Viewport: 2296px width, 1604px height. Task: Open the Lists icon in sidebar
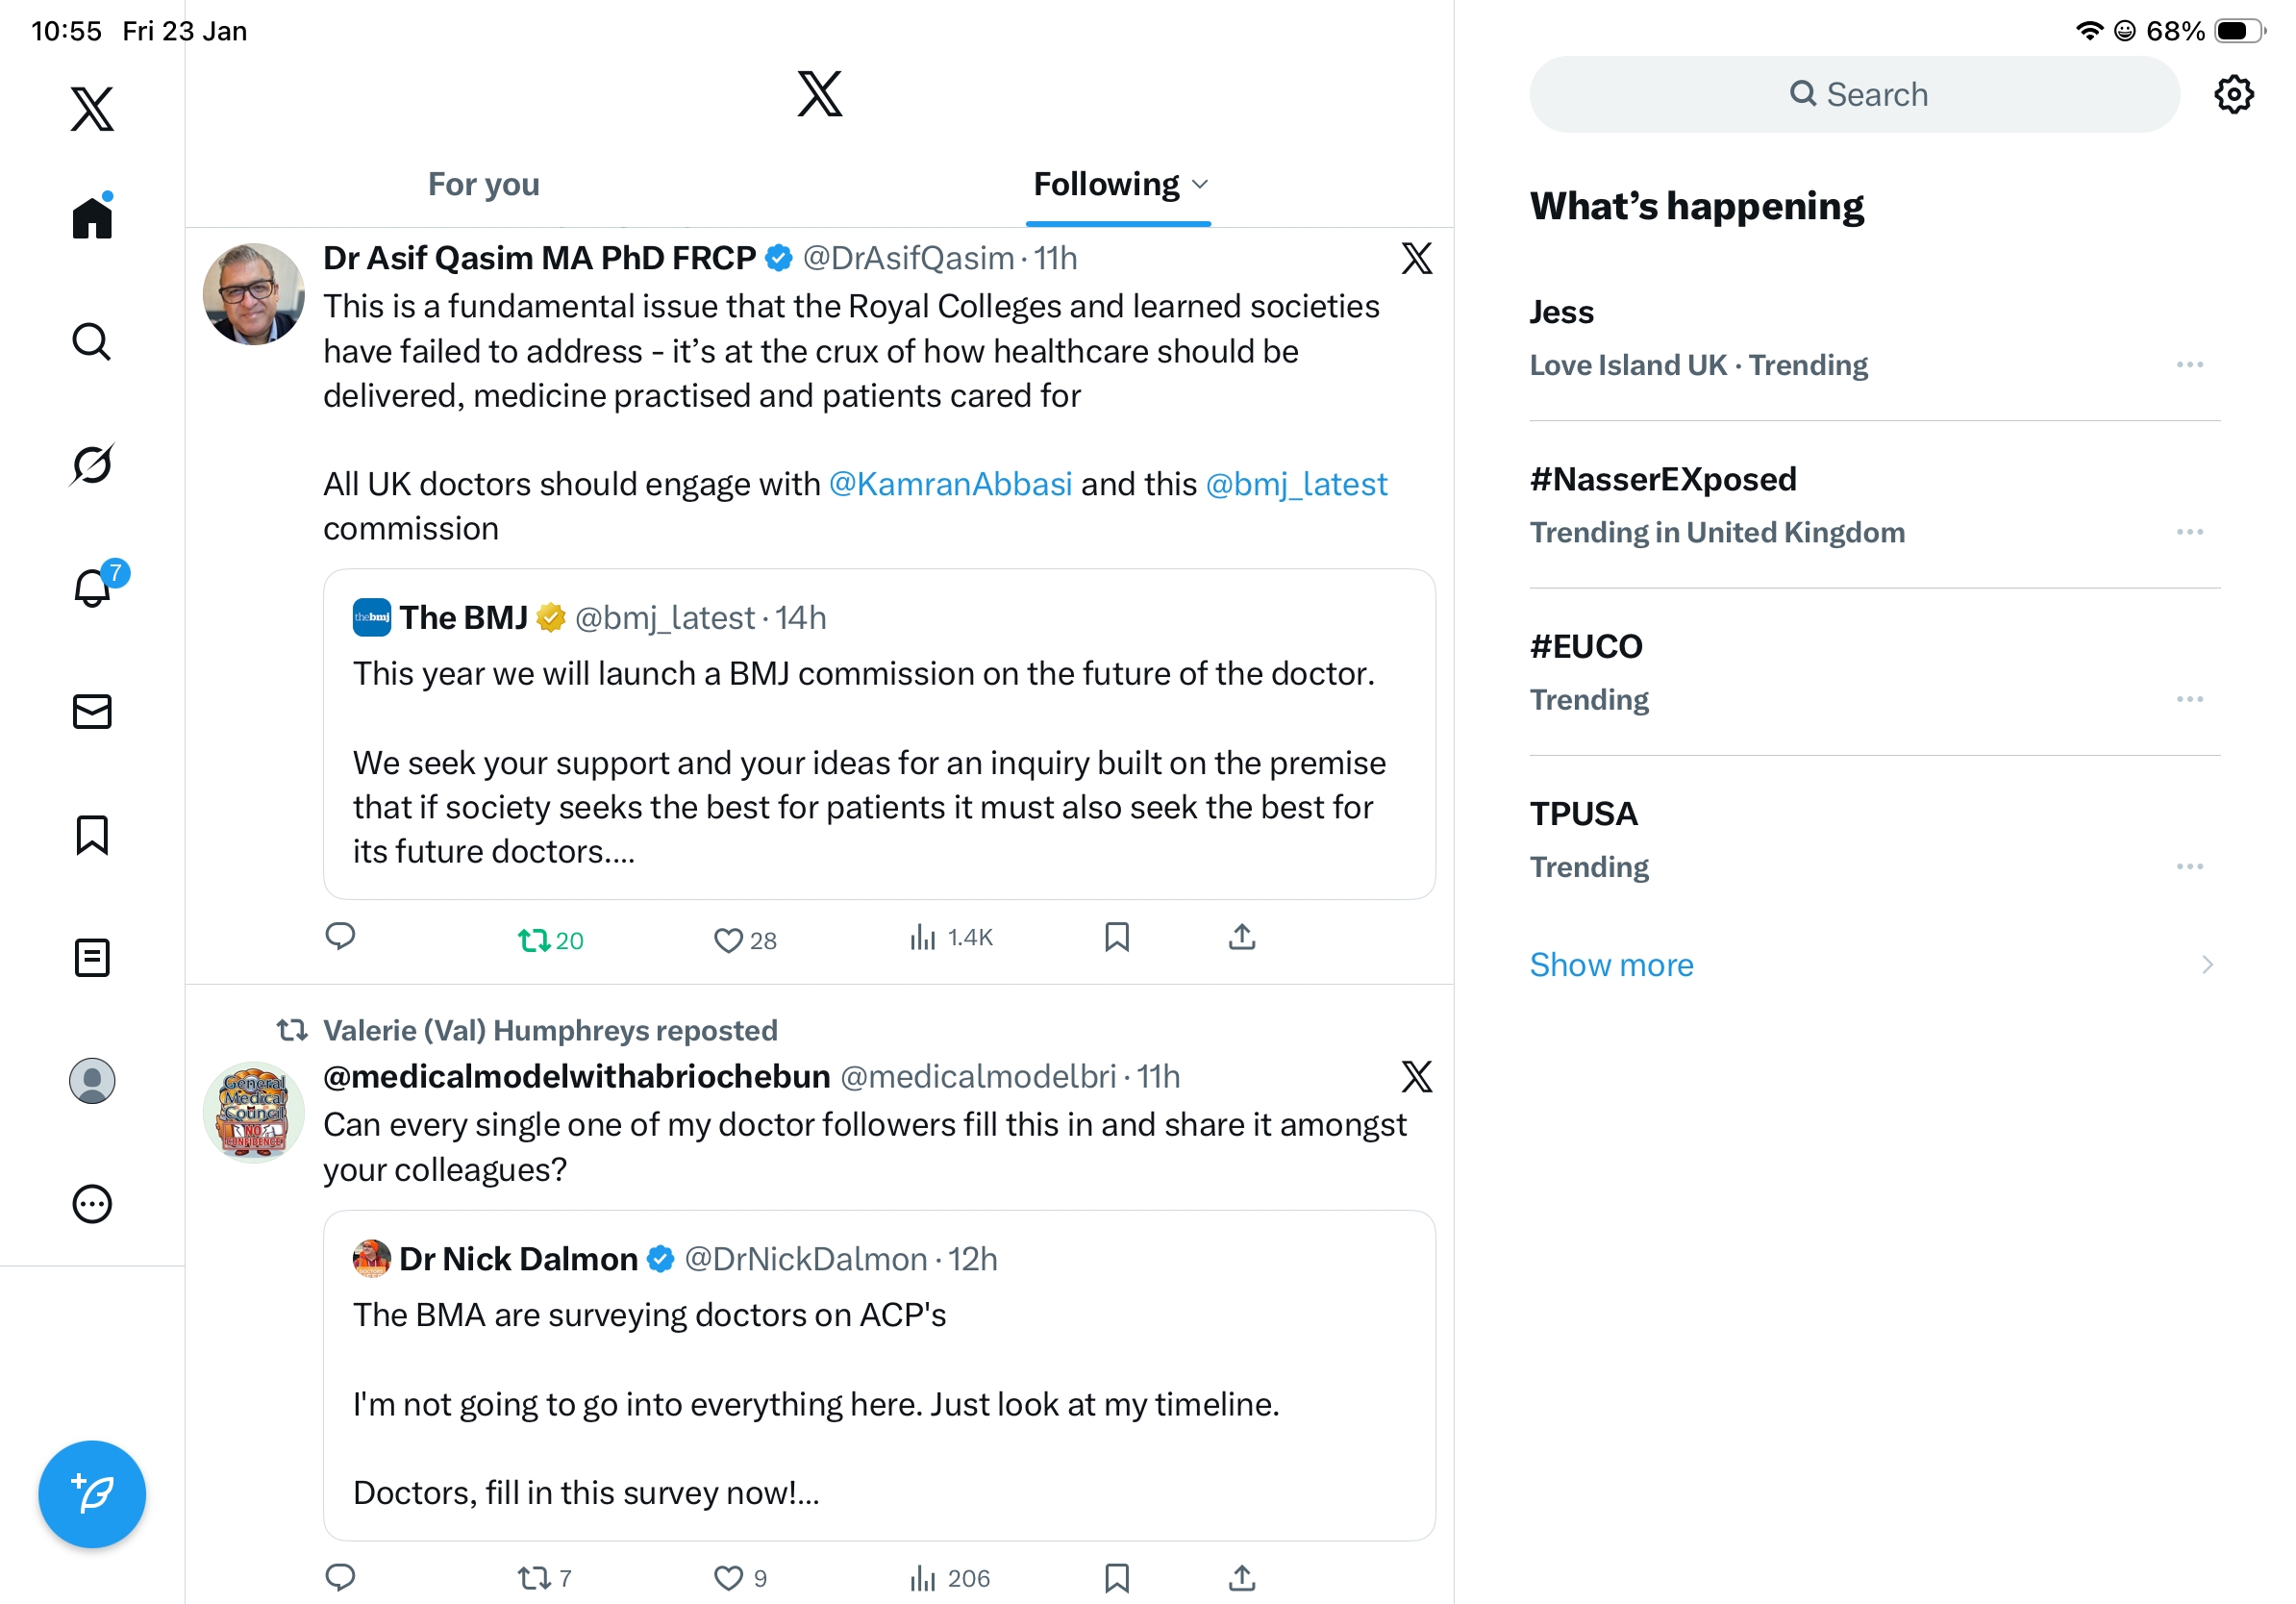(x=92, y=958)
